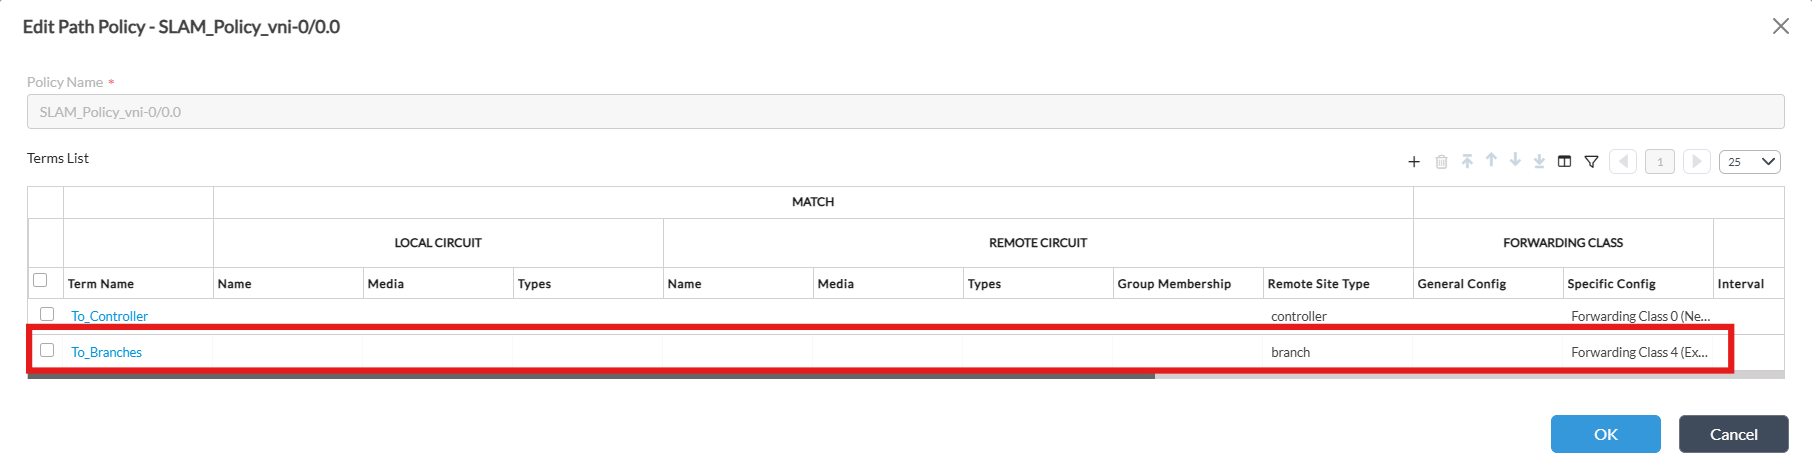
Task: Go to the previous page arrow
Action: point(1623,161)
